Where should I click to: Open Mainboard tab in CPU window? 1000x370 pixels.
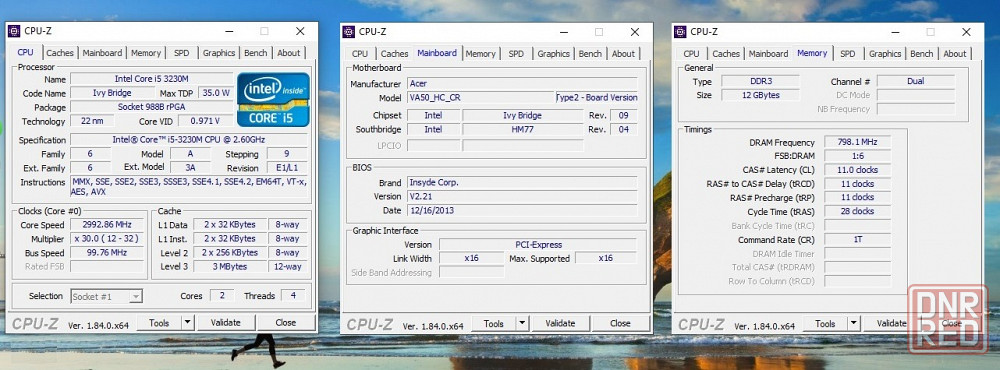tap(102, 53)
